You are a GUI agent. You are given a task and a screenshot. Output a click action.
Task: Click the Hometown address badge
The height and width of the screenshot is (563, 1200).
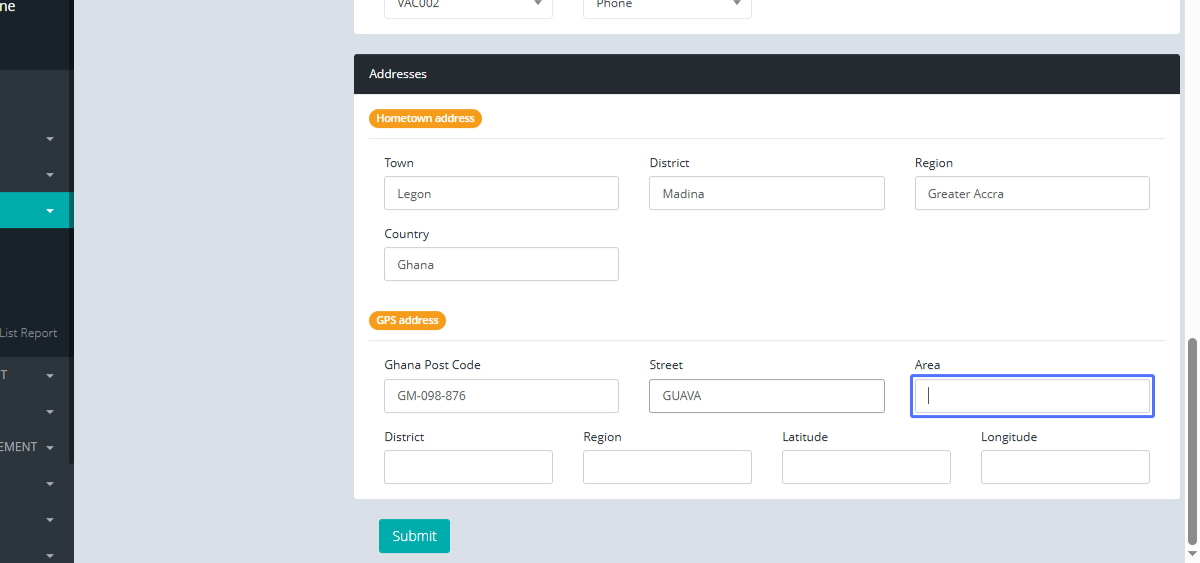point(425,118)
